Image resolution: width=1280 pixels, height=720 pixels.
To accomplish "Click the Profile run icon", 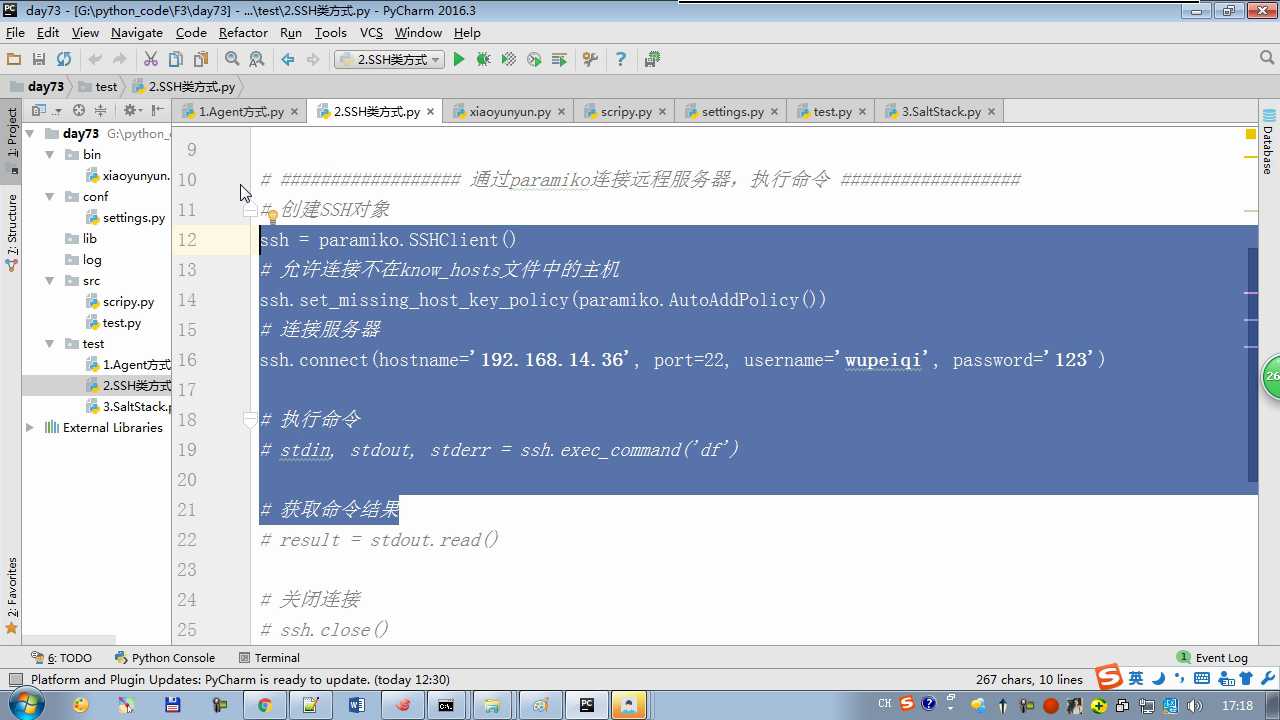I will point(534,60).
